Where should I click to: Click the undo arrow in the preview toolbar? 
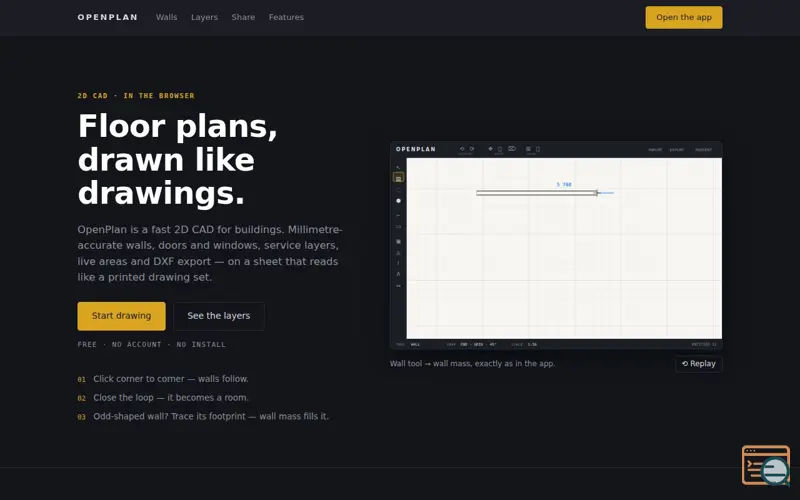pos(462,149)
